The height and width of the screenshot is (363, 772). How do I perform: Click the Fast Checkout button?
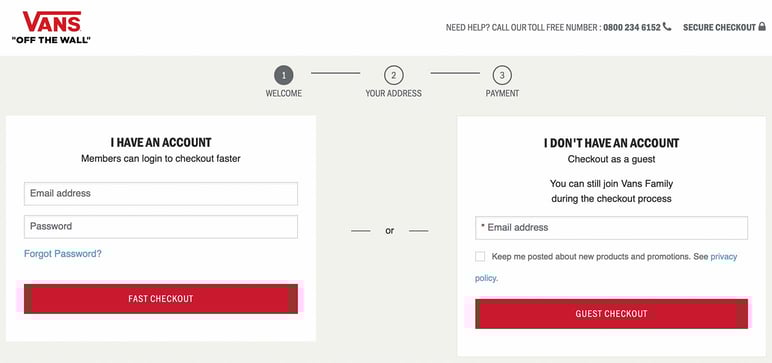pyautogui.click(x=161, y=299)
